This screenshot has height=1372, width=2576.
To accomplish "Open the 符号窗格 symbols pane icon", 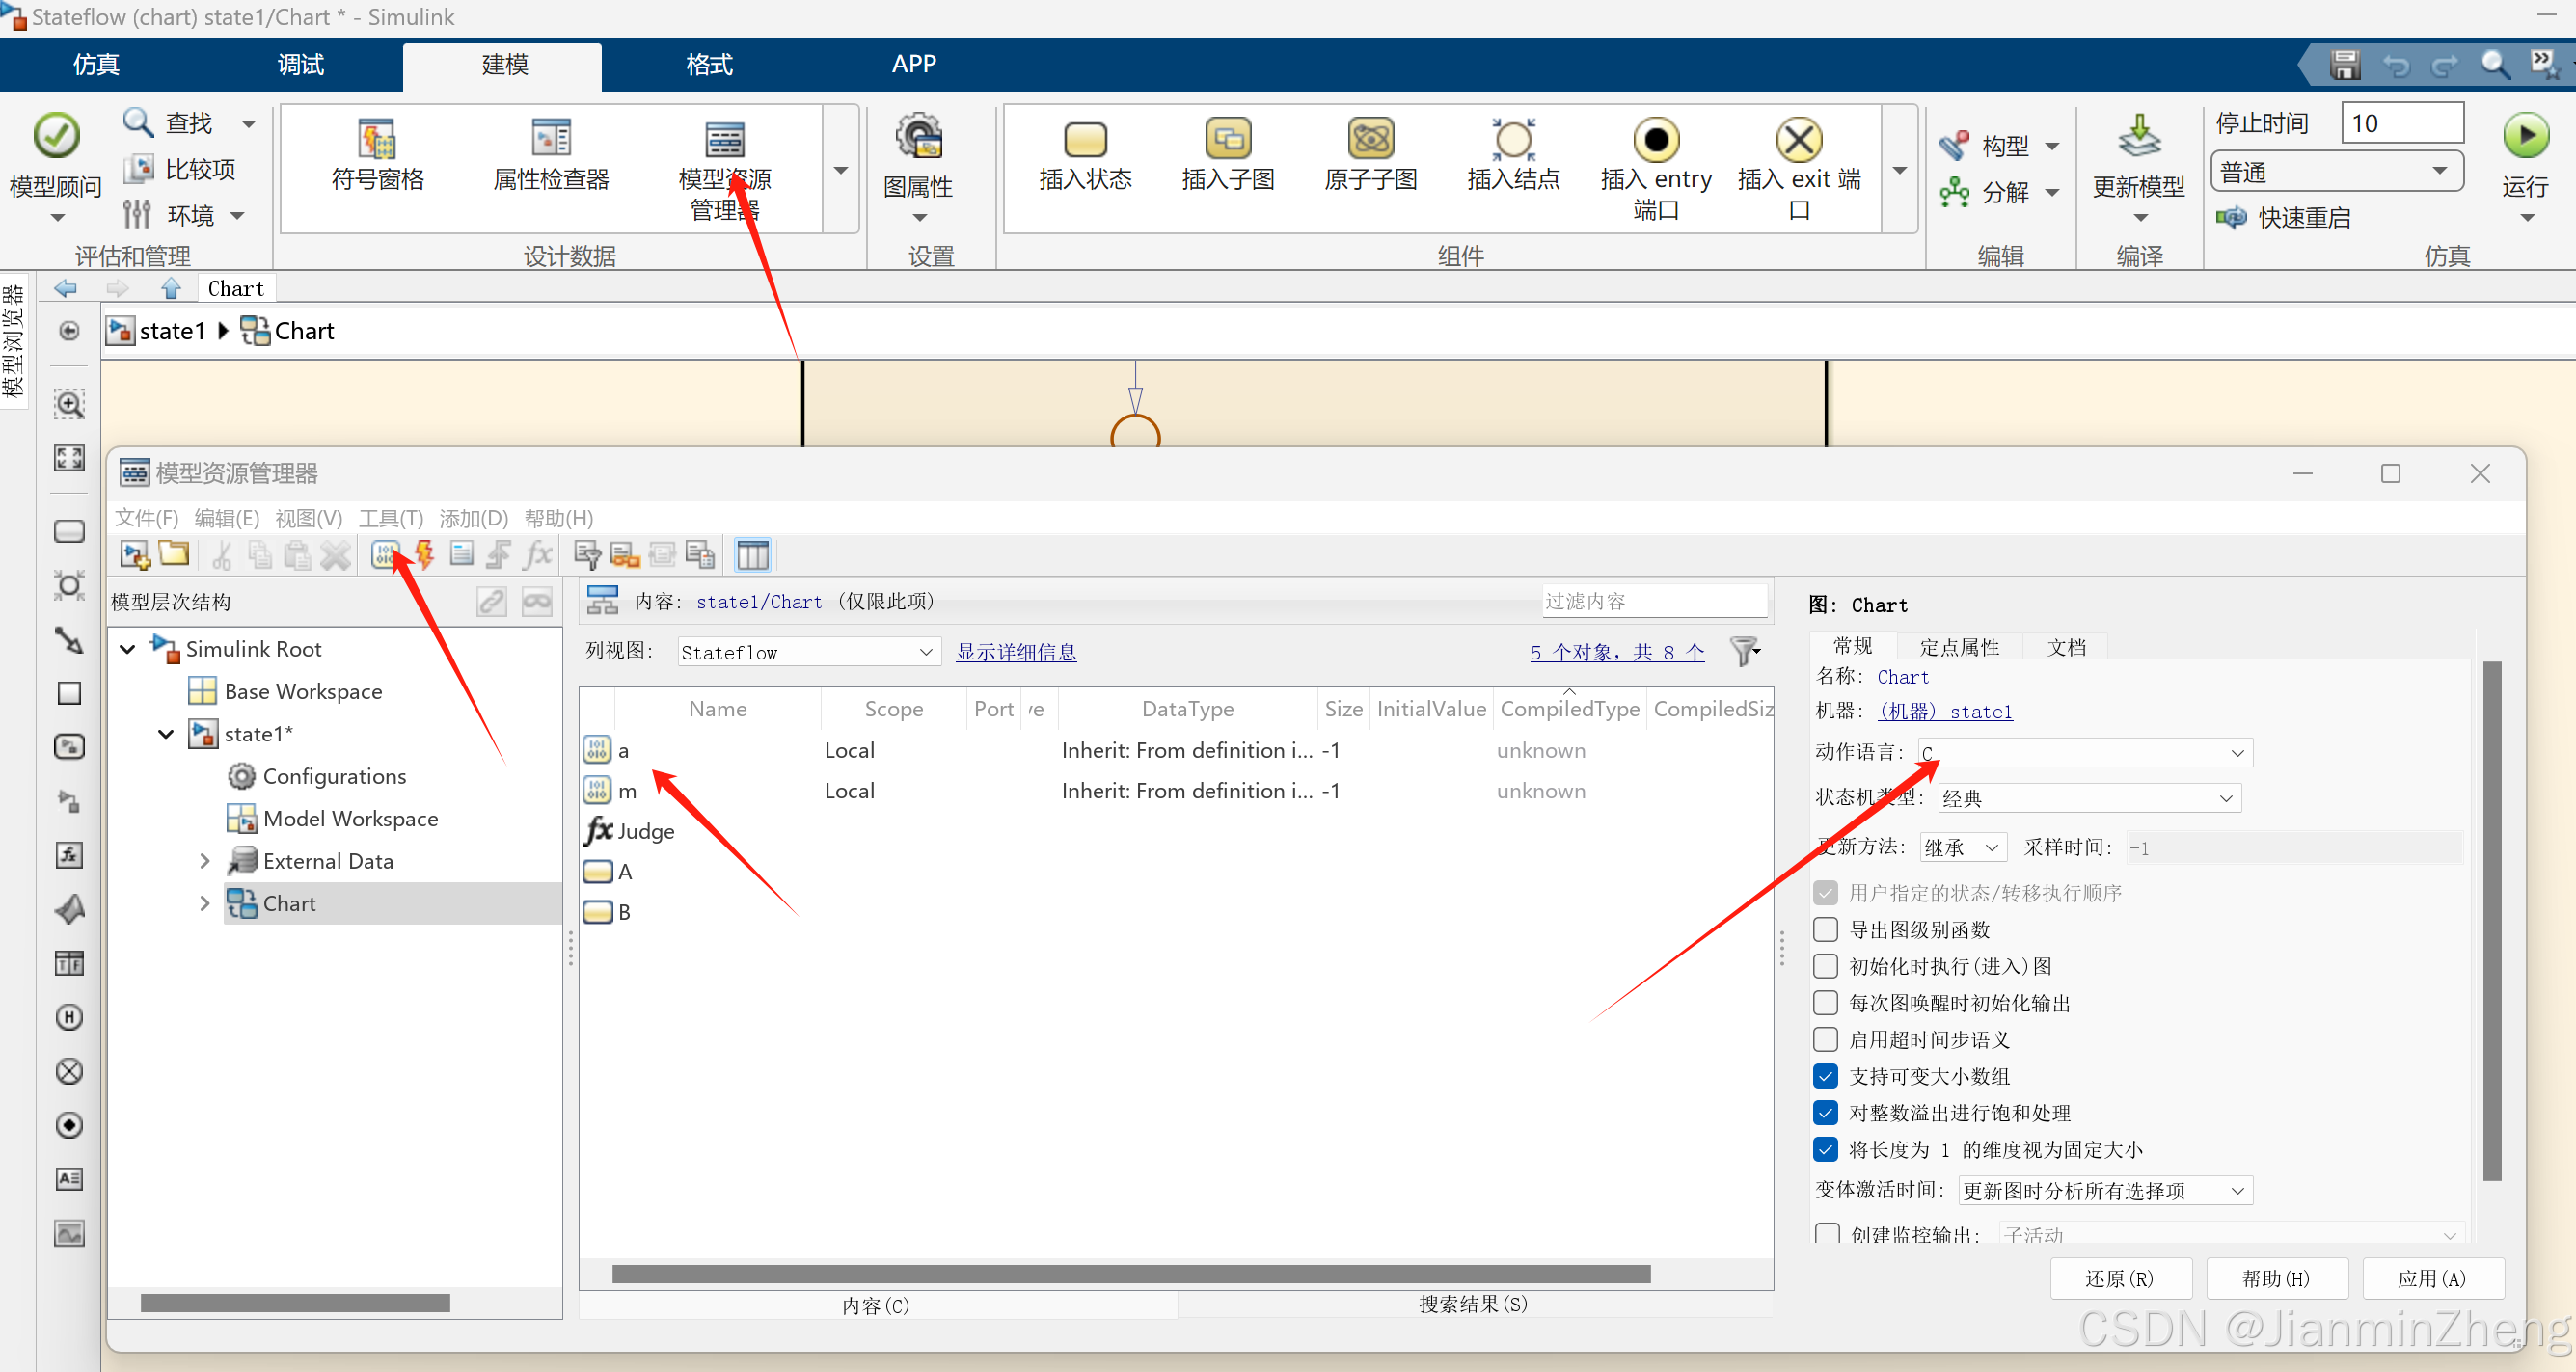I will point(377,141).
